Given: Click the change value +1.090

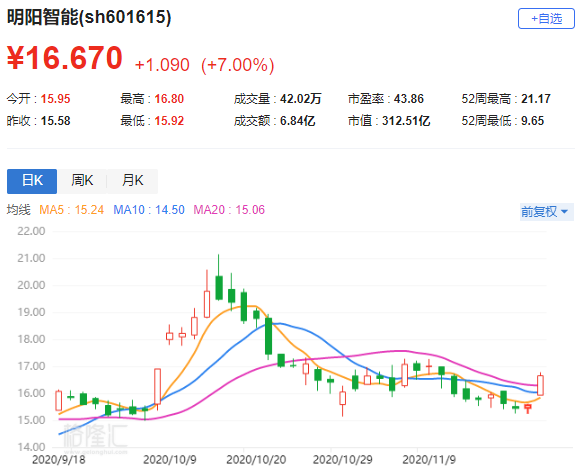Looking at the screenshot, I should tap(162, 65).
